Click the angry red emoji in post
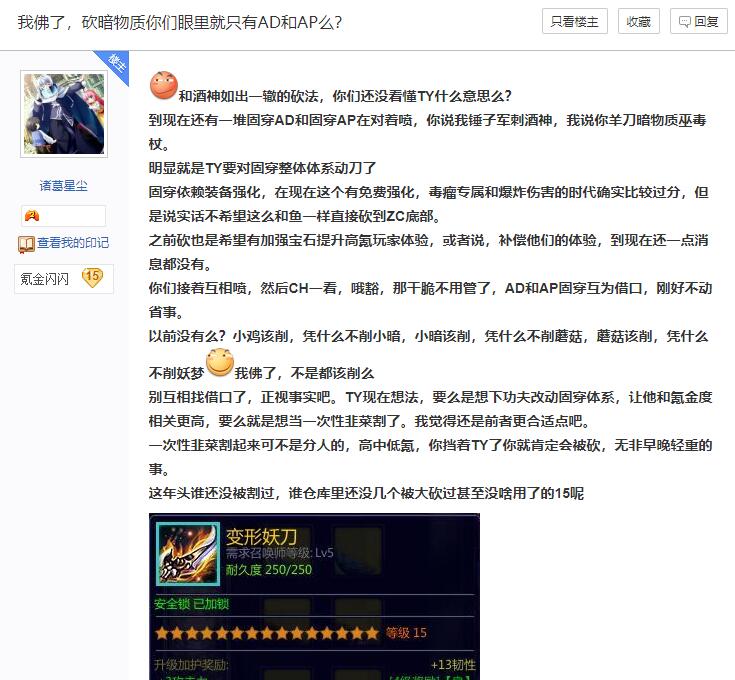735x680 pixels. [163, 85]
